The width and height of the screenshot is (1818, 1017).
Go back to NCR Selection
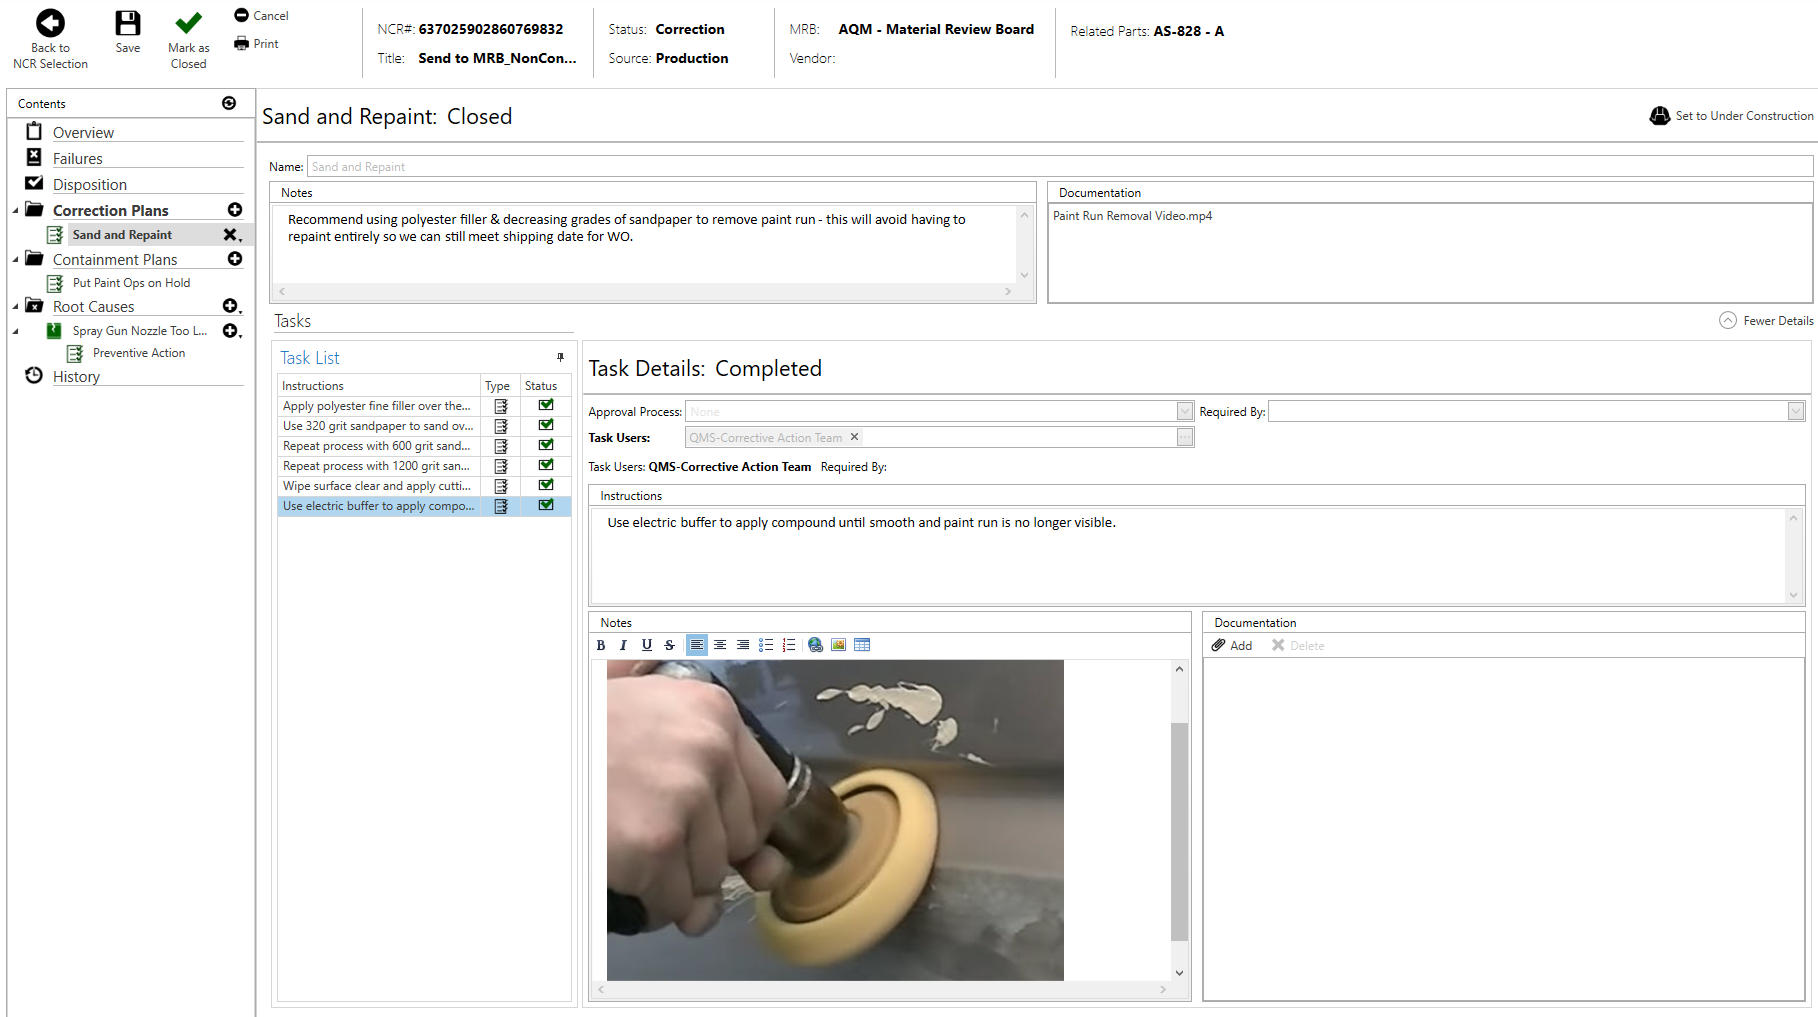[50, 39]
